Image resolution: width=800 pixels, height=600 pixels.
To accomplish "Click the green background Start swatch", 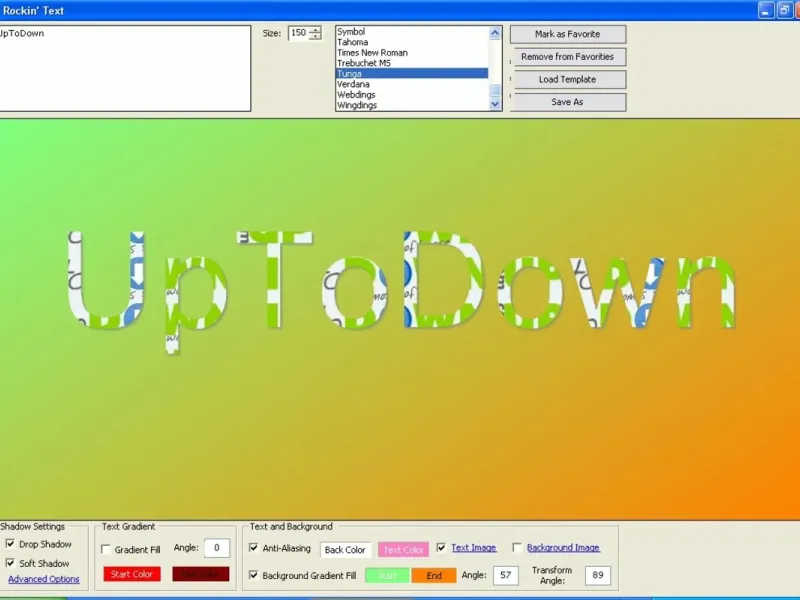I will [387, 576].
